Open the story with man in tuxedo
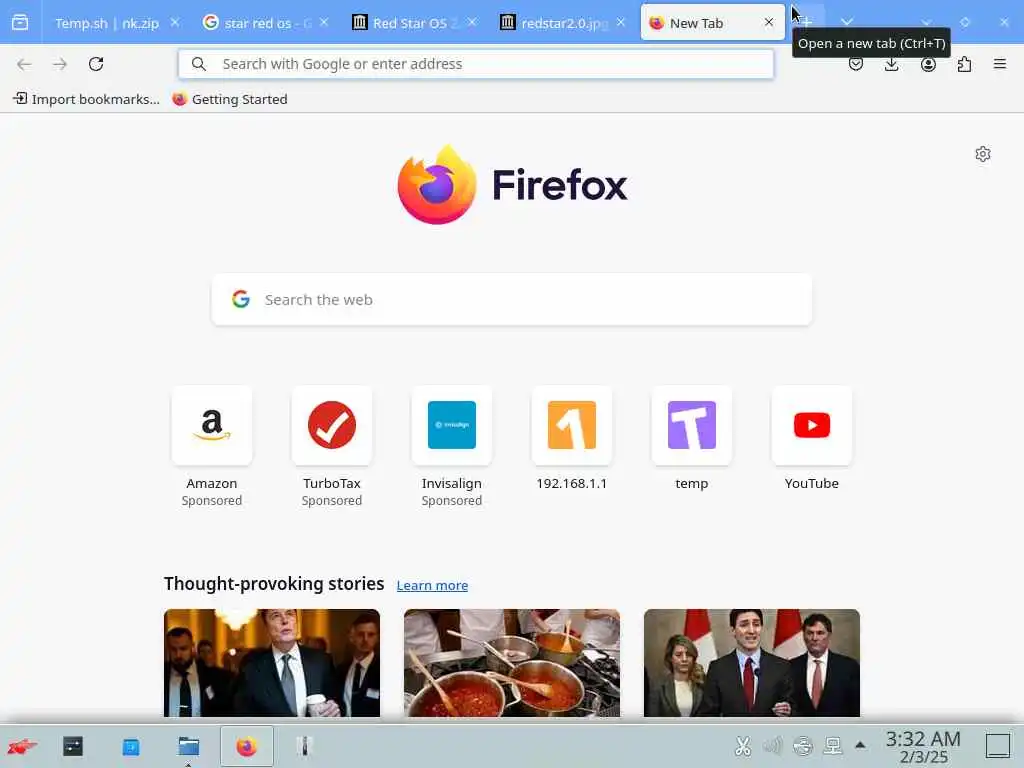1024x768 pixels. coord(272,663)
